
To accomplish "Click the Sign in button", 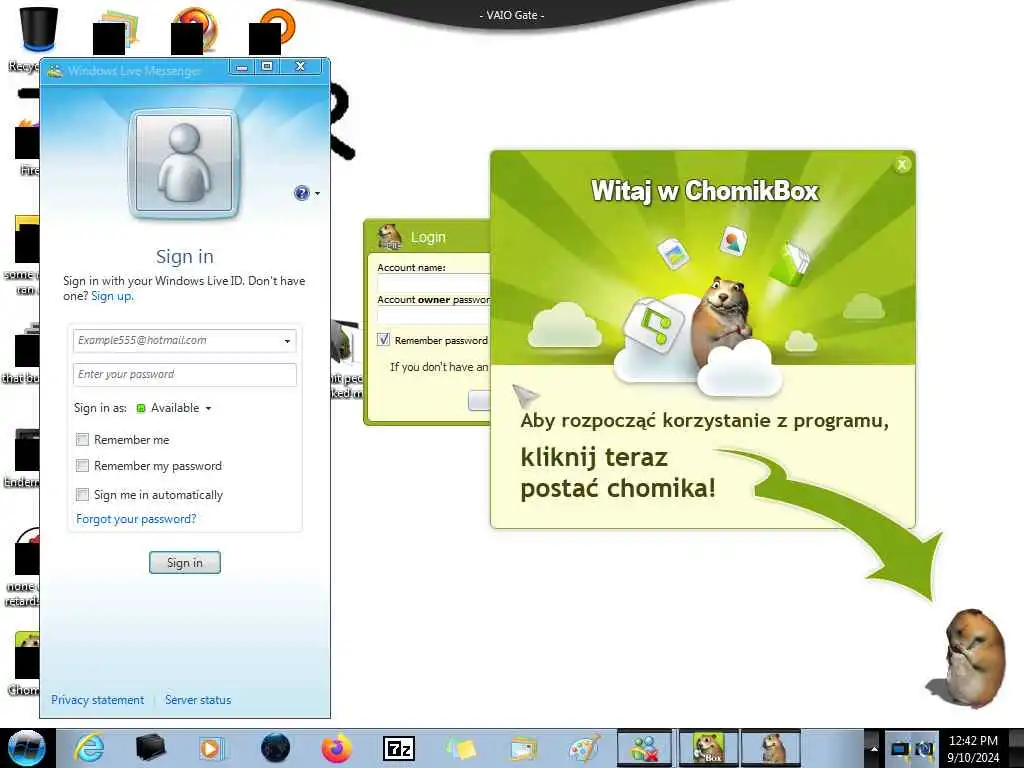I will coord(185,562).
